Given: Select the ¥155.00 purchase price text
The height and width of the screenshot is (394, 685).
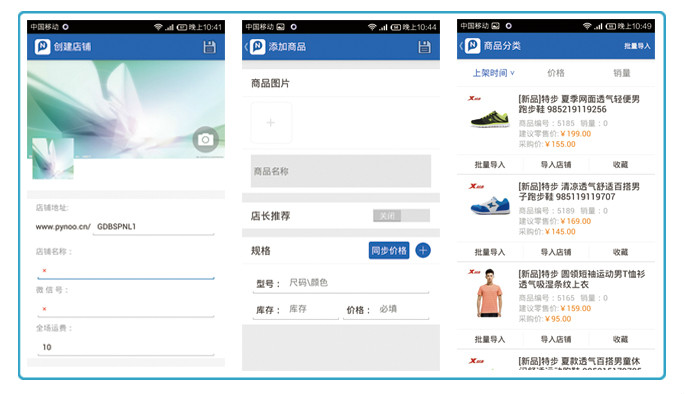Looking at the screenshot, I should pyautogui.click(x=560, y=144).
